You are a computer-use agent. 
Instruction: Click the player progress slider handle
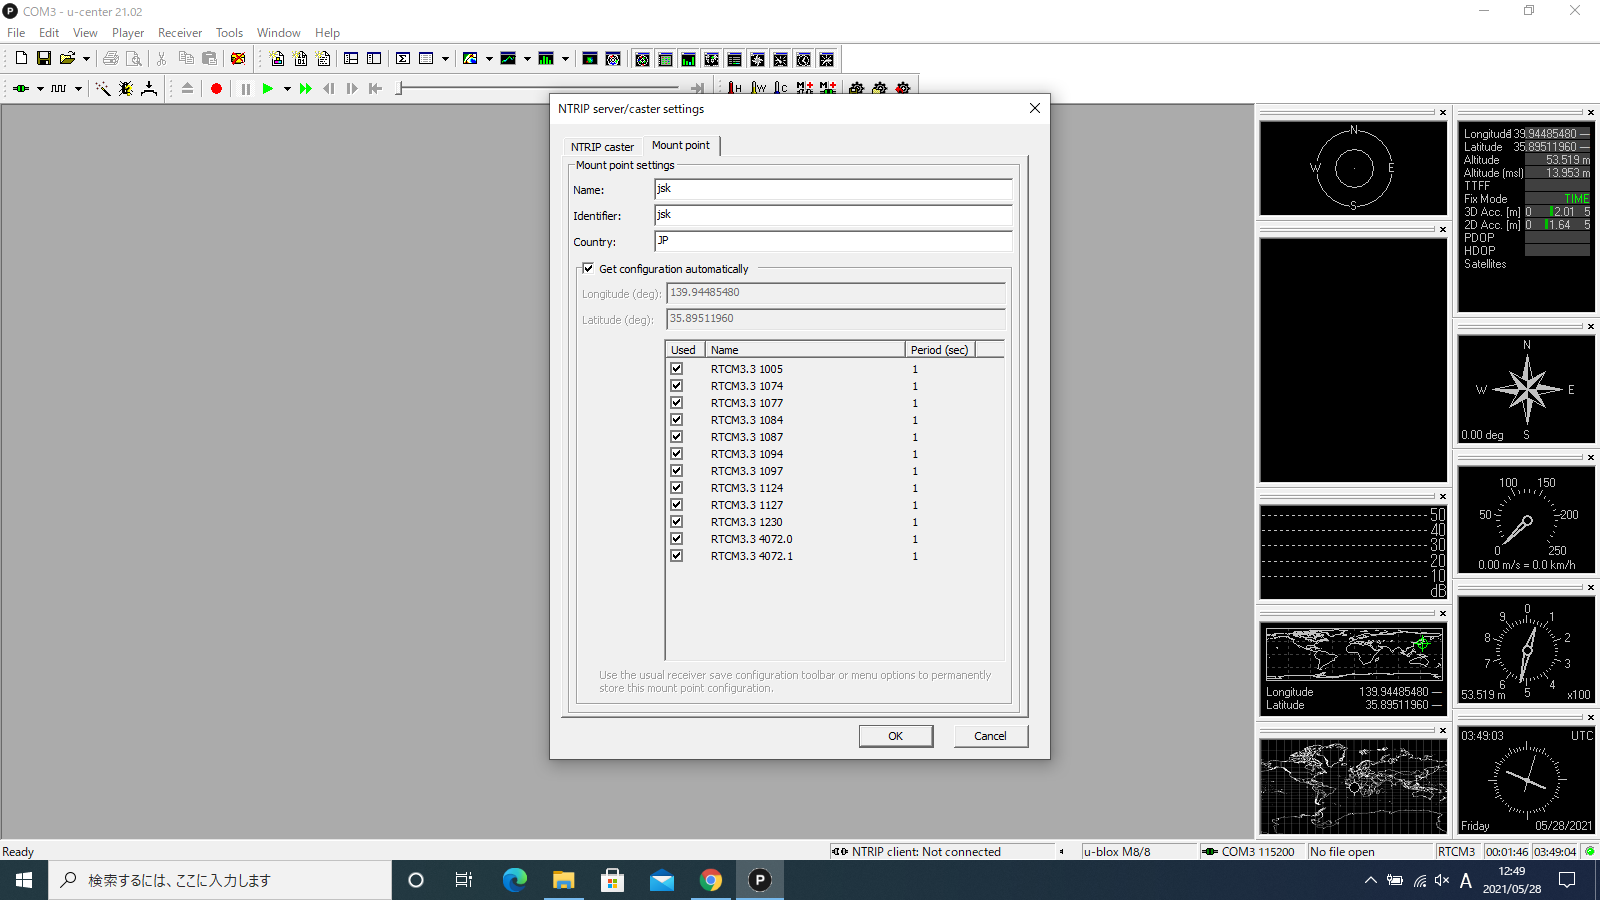(399, 89)
